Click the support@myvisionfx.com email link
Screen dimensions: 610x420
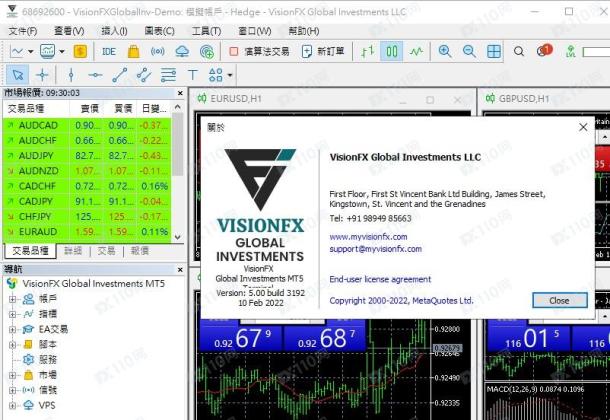(x=375, y=249)
